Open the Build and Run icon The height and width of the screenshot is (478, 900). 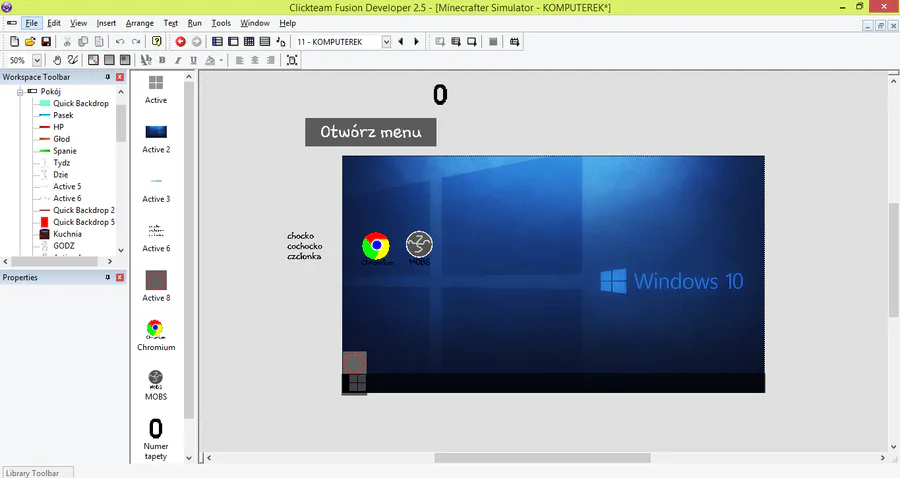514,41
